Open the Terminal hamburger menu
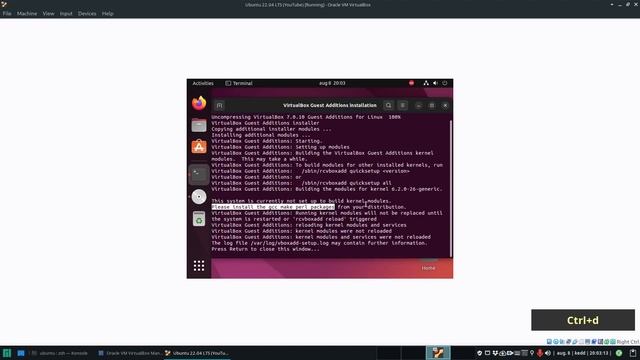Screen dimensions: 640x360 (402, 105)
